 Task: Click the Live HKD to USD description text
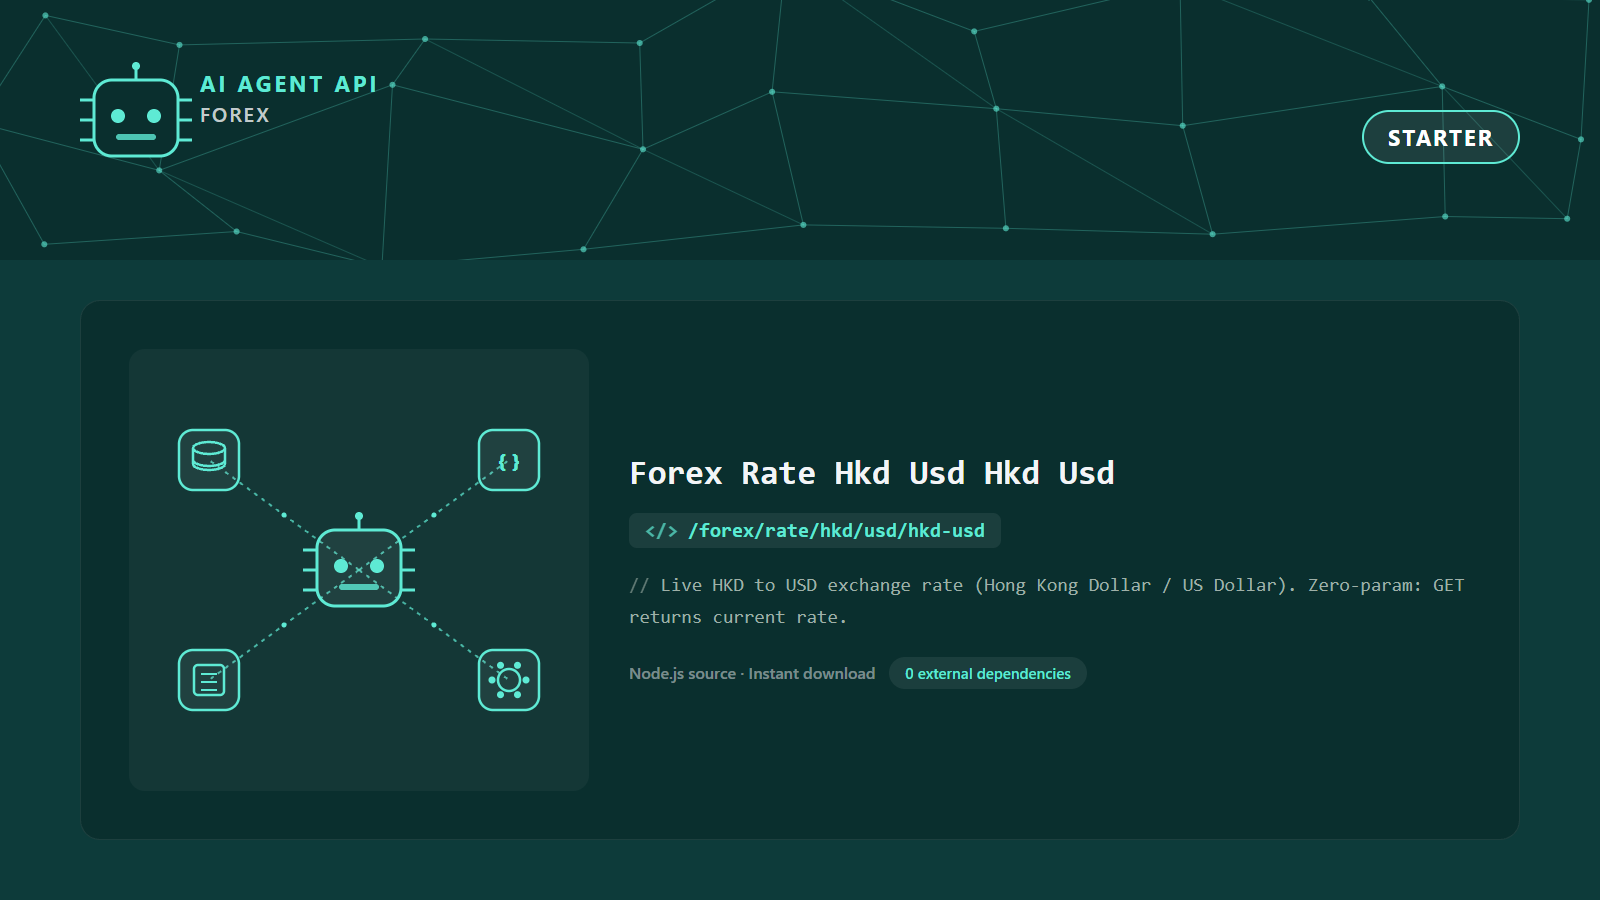(1046, 601)
